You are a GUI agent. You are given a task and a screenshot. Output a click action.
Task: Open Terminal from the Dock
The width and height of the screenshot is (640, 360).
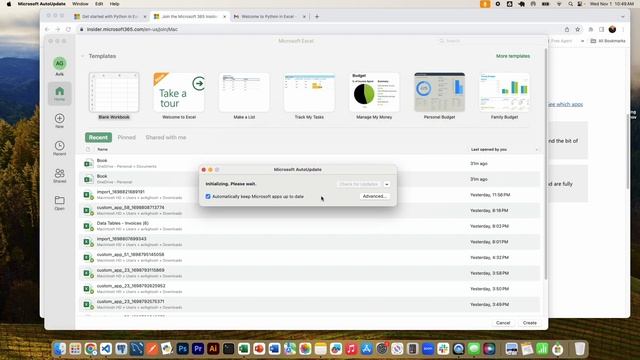[x=229, y=349]
